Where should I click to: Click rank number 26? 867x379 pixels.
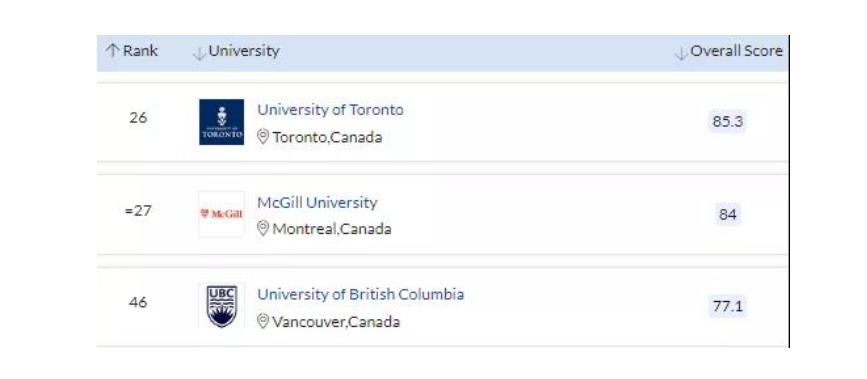coord(138,118)
